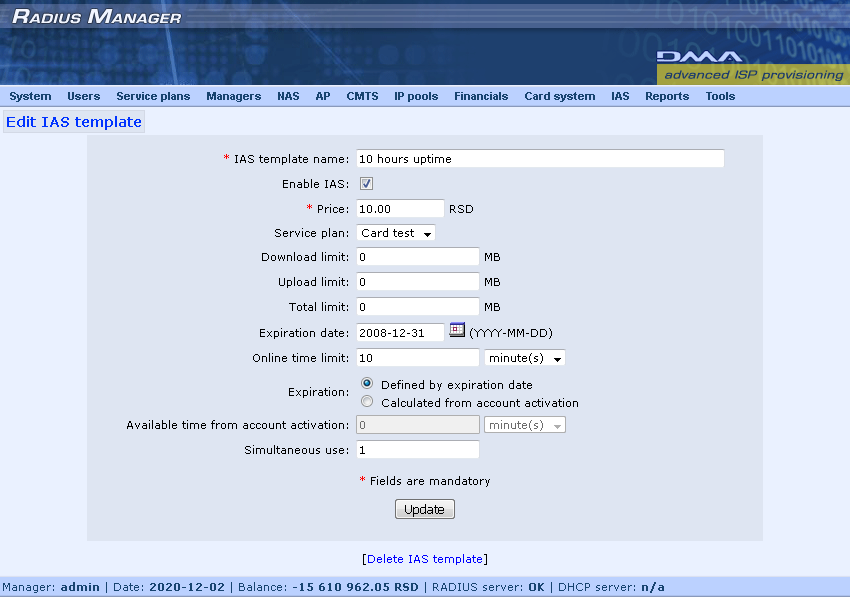Open the CMTS menu
Viewport: 850px width, 597px height.
coord(362,96)
